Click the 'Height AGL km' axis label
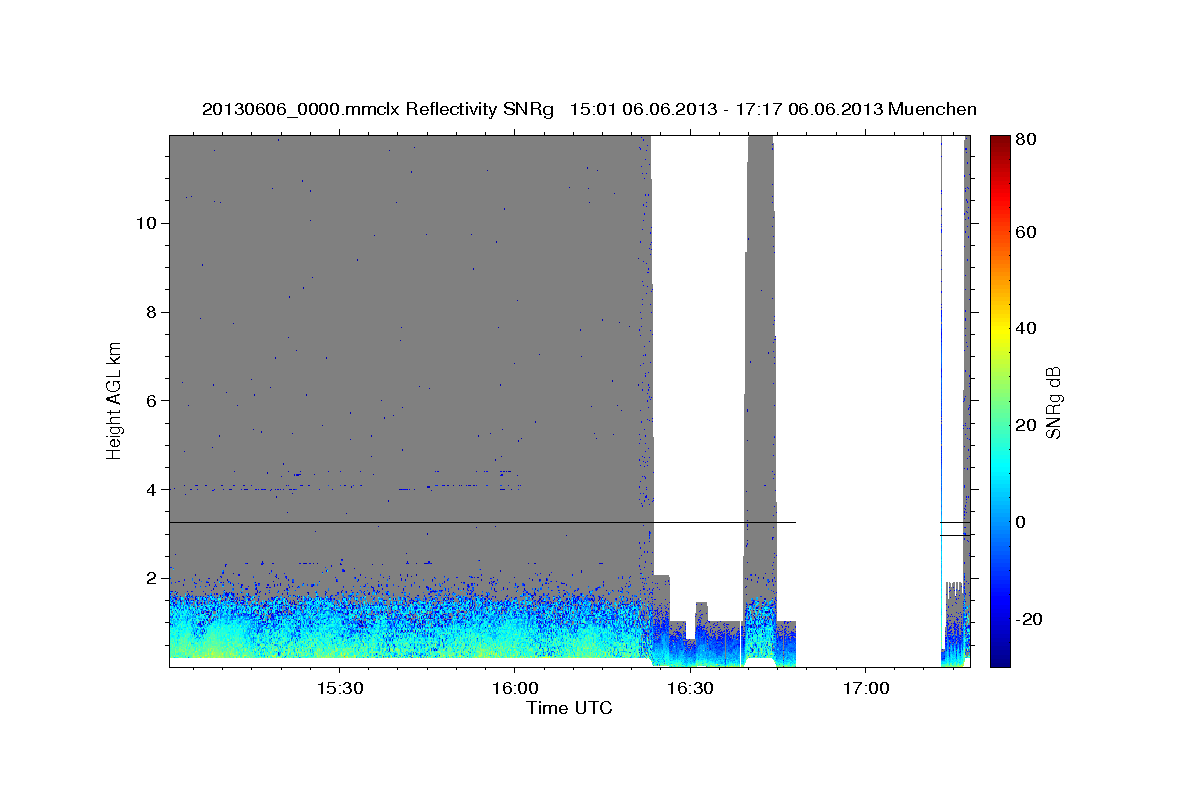This screenshot has height=800, width=1200. point(115,400)
